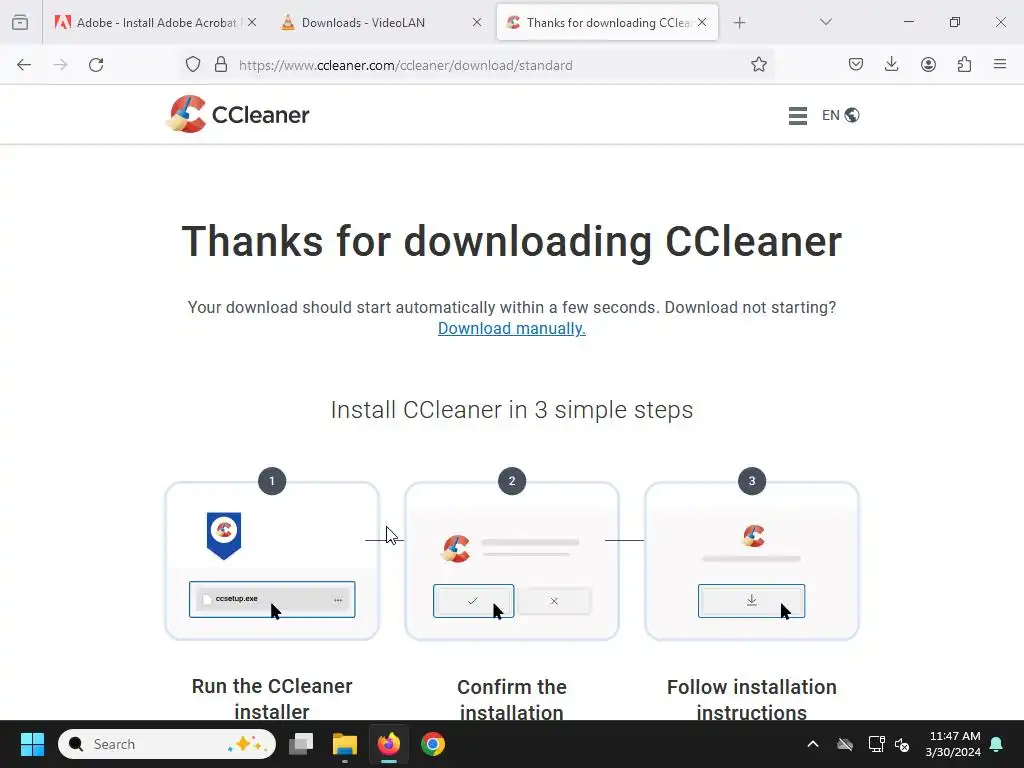Show hidden icons in system tray
This screenshot has height=768, width=1024.
pos(812,744)
